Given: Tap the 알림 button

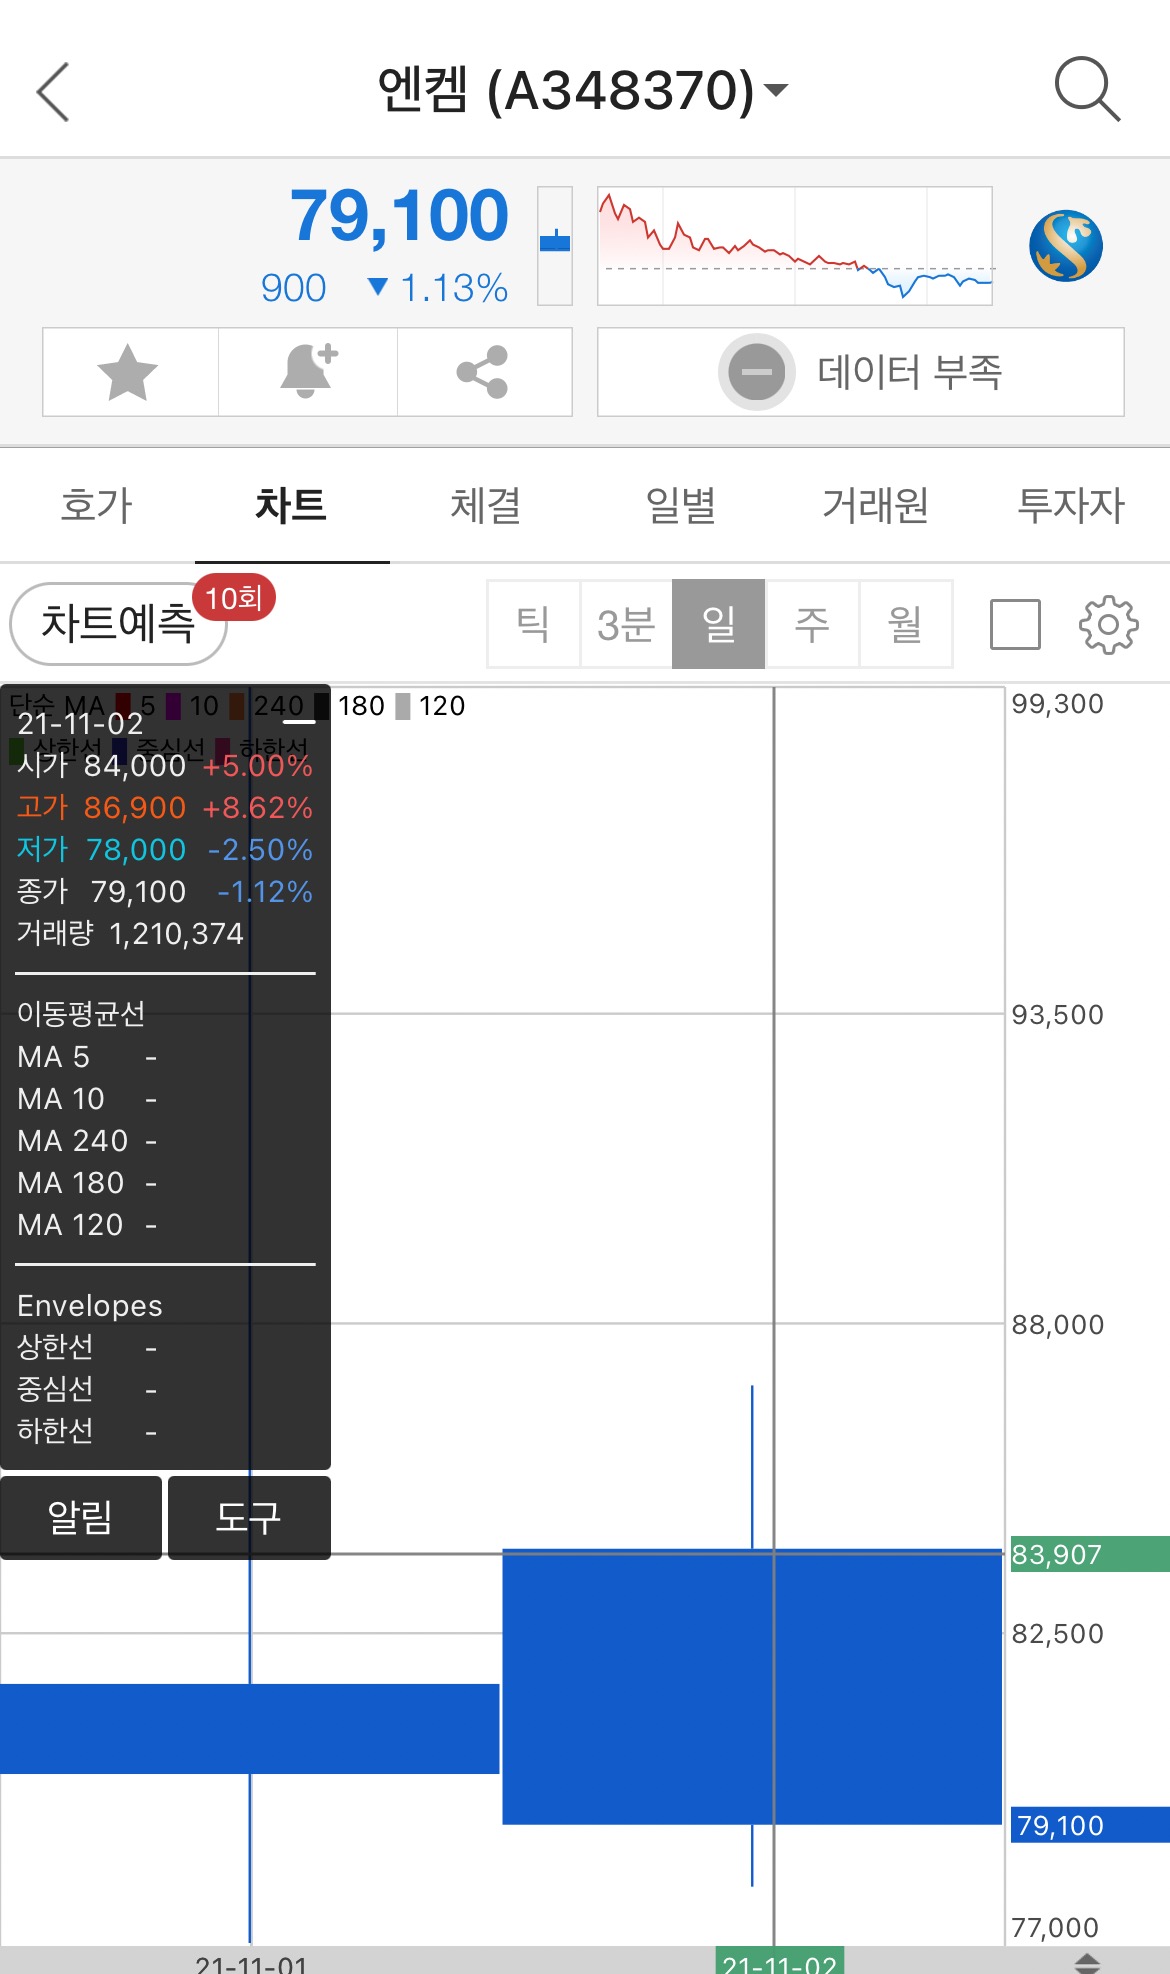Looking at the screenshot, I should coord(81,1517).
